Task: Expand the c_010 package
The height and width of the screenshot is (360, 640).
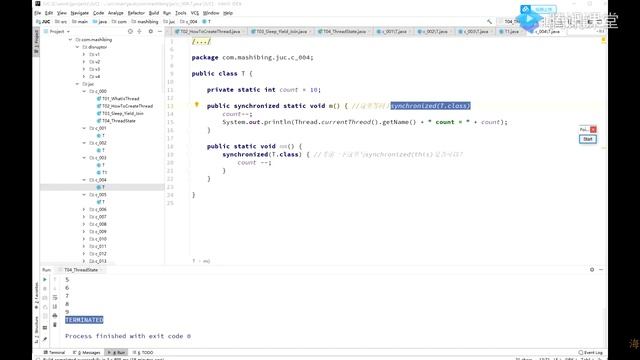Action: (x=84, y=239)
